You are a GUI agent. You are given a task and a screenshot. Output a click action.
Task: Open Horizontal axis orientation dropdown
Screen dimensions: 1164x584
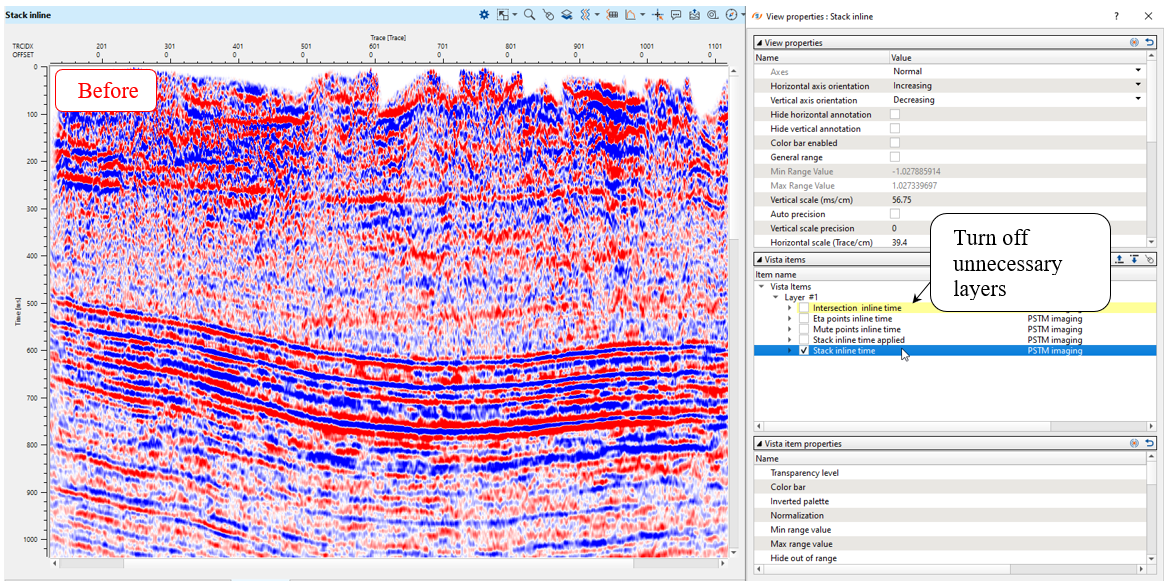tap(1138, 86)
